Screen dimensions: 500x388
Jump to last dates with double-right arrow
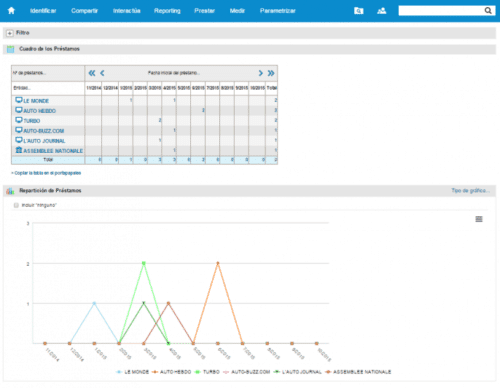(x=271, y=73)
